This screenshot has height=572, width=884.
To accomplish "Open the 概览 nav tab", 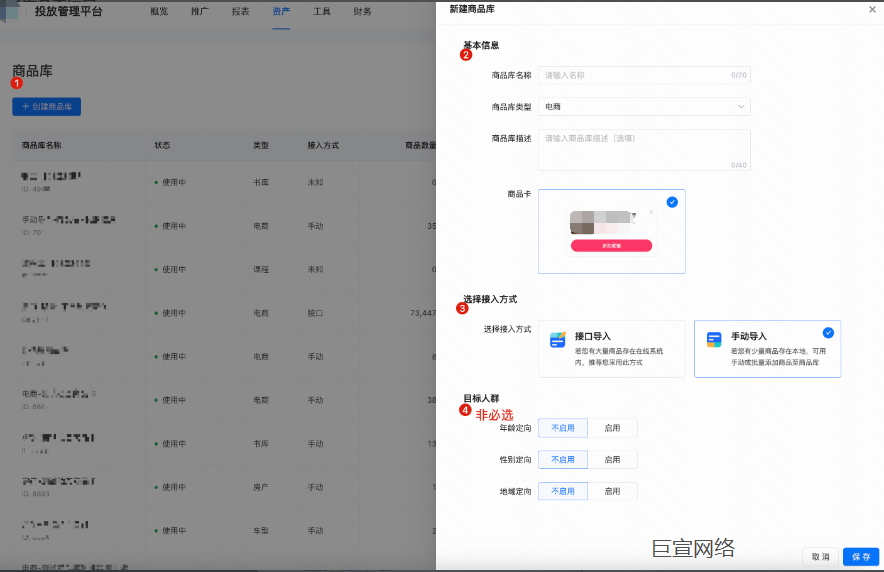I will [160, 11].
